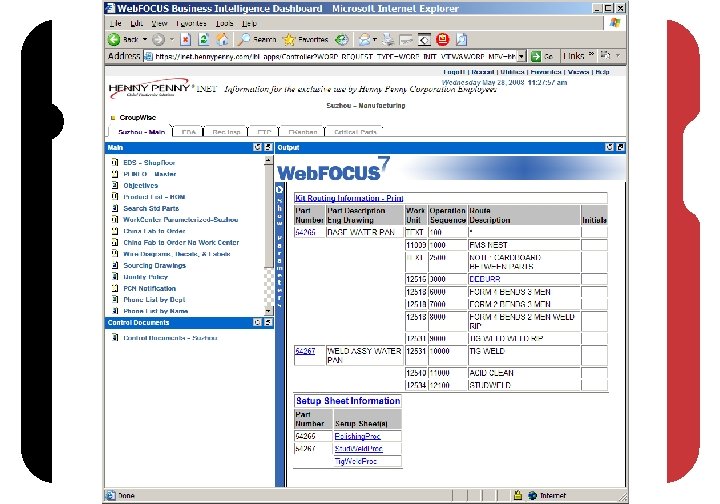Screen dimensions: 720x504
Task: Open the Search pane in the toolbar
Action: (257, 40)
